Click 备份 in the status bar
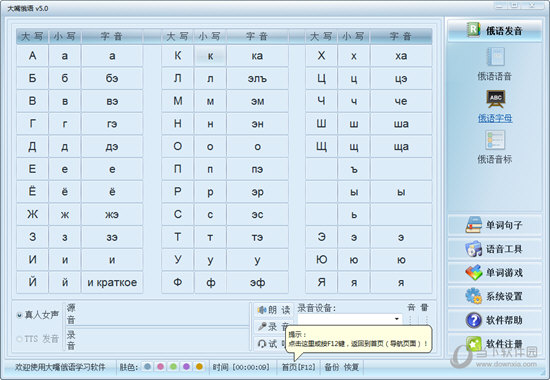Viewport: 550px width, 380px height. coord(331,367)
